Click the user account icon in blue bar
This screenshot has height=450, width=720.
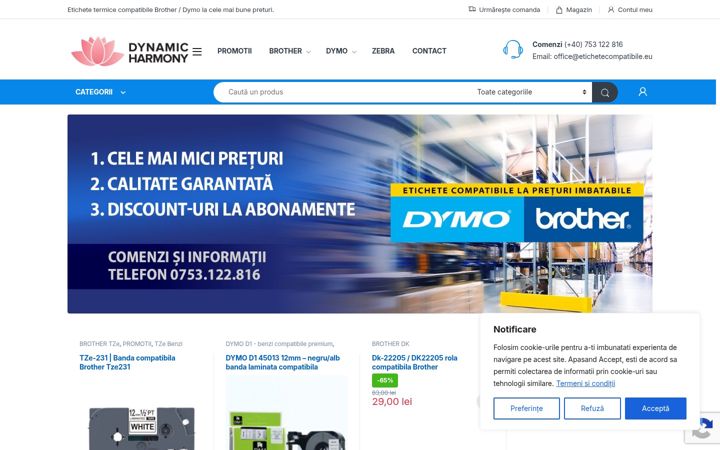(x=643, y=92)
